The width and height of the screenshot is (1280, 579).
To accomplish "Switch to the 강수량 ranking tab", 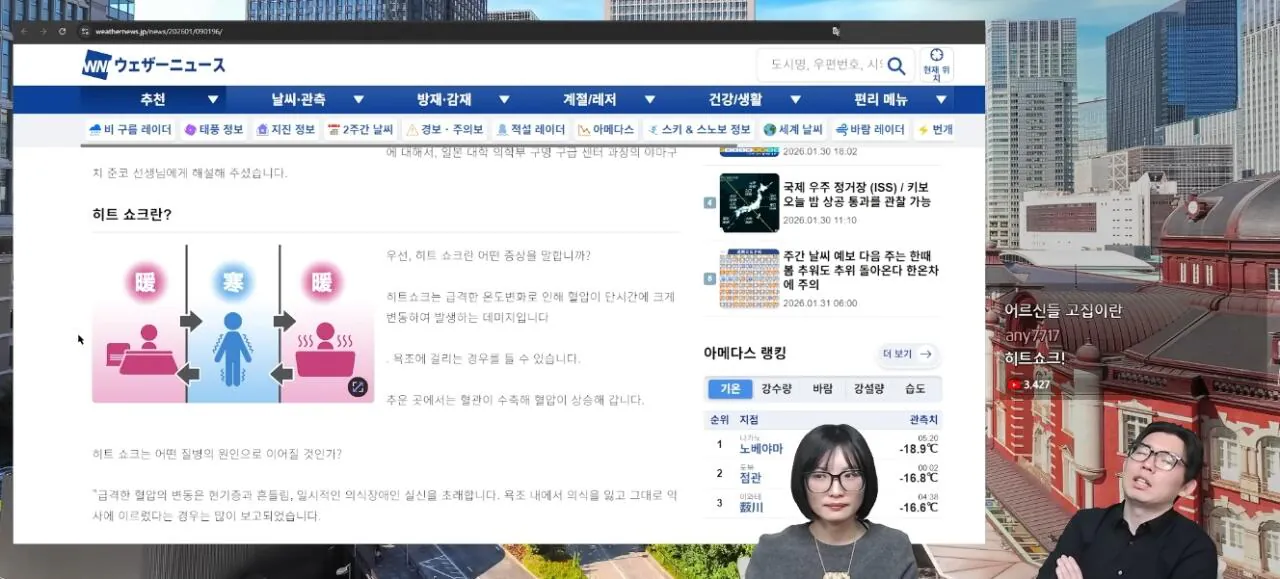I will click(777, 389).
